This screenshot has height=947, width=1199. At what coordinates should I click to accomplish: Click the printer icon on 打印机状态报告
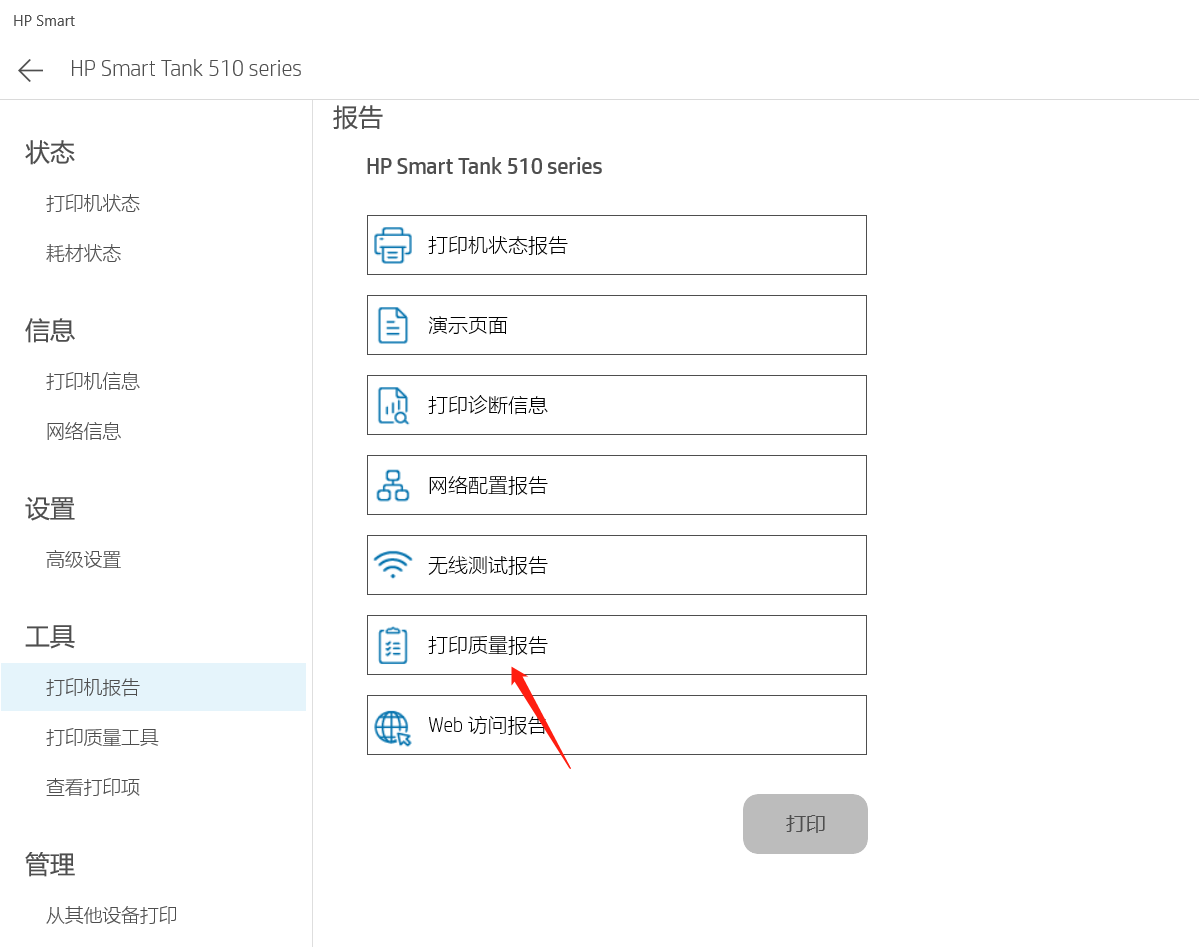[393, 244]
